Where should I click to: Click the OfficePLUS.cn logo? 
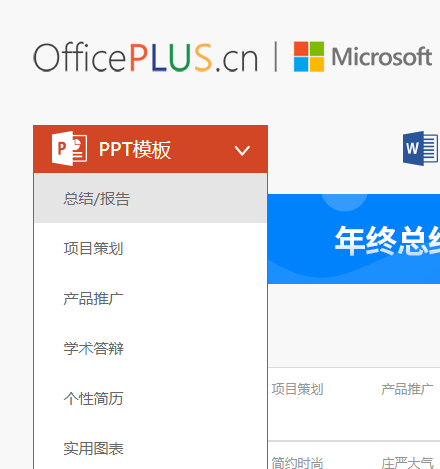click(146, 57)
